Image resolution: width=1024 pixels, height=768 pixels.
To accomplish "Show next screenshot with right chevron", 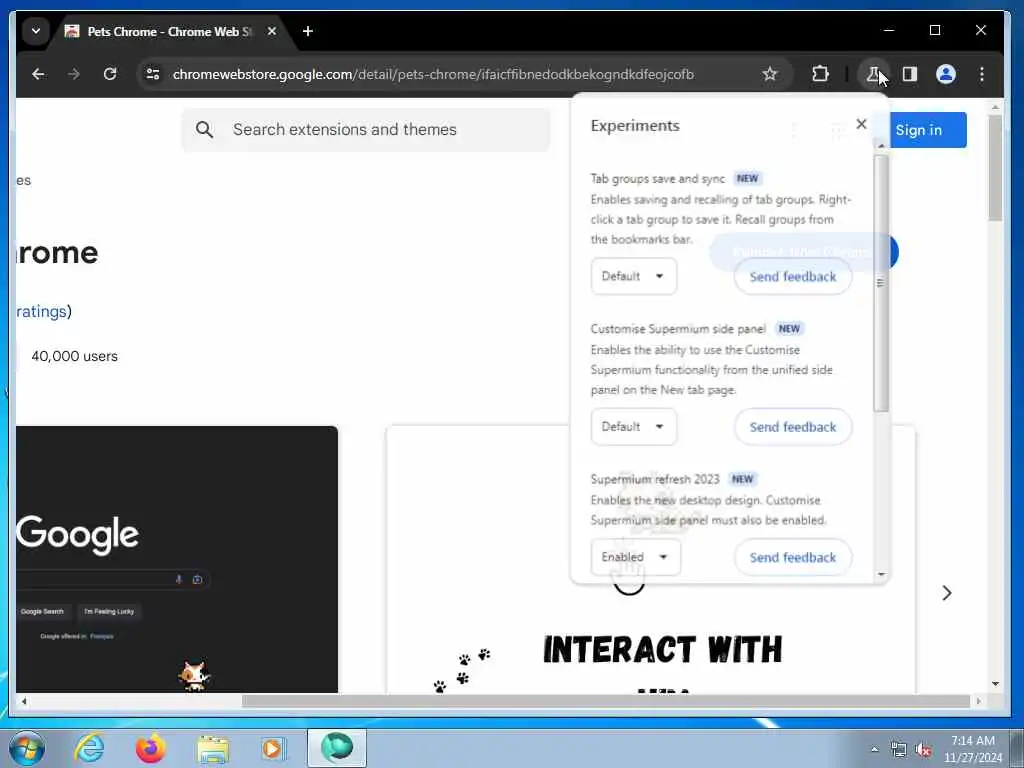I will [946, 593].
